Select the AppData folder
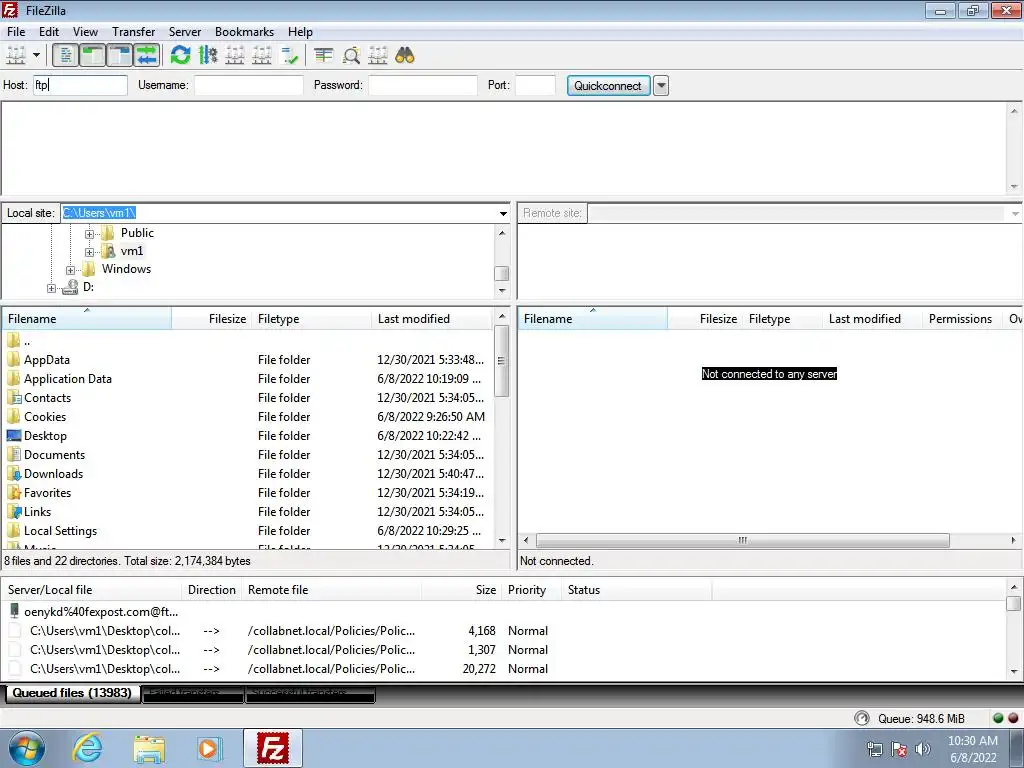Image resolution: width=1024 pixels, height=768 pixels. coord(47,360)
